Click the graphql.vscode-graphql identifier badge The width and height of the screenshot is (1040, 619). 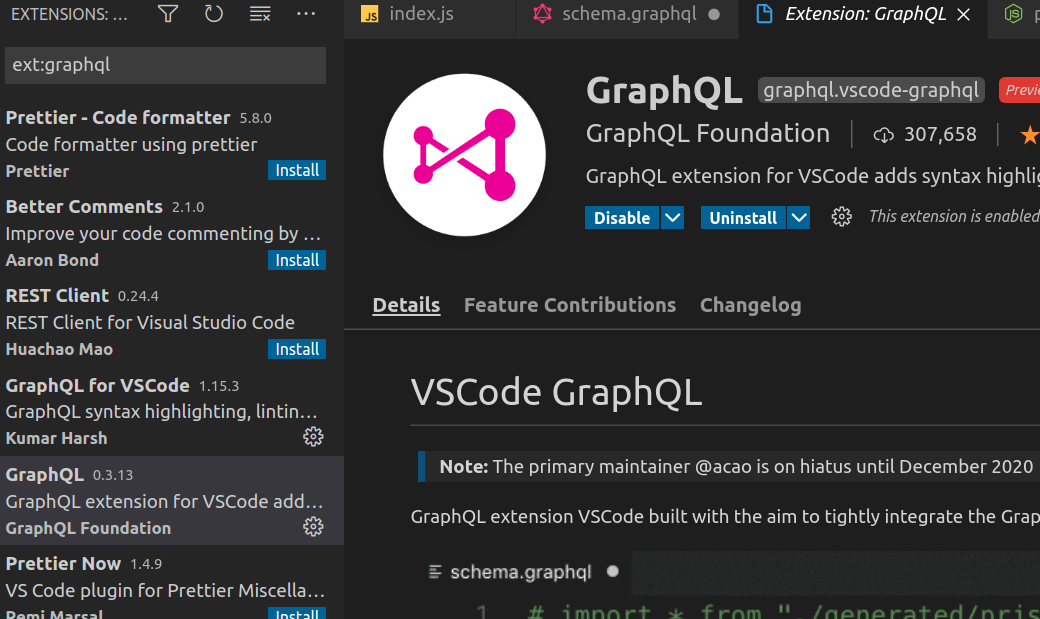click(x=871, y=90)
